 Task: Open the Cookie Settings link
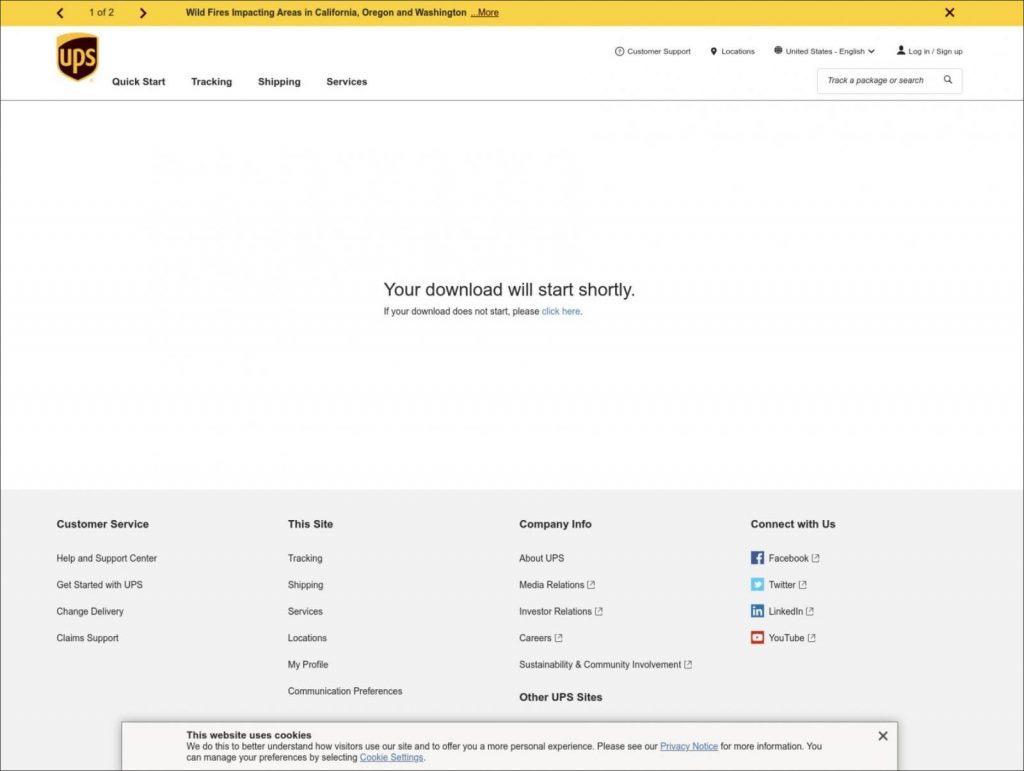391,757
